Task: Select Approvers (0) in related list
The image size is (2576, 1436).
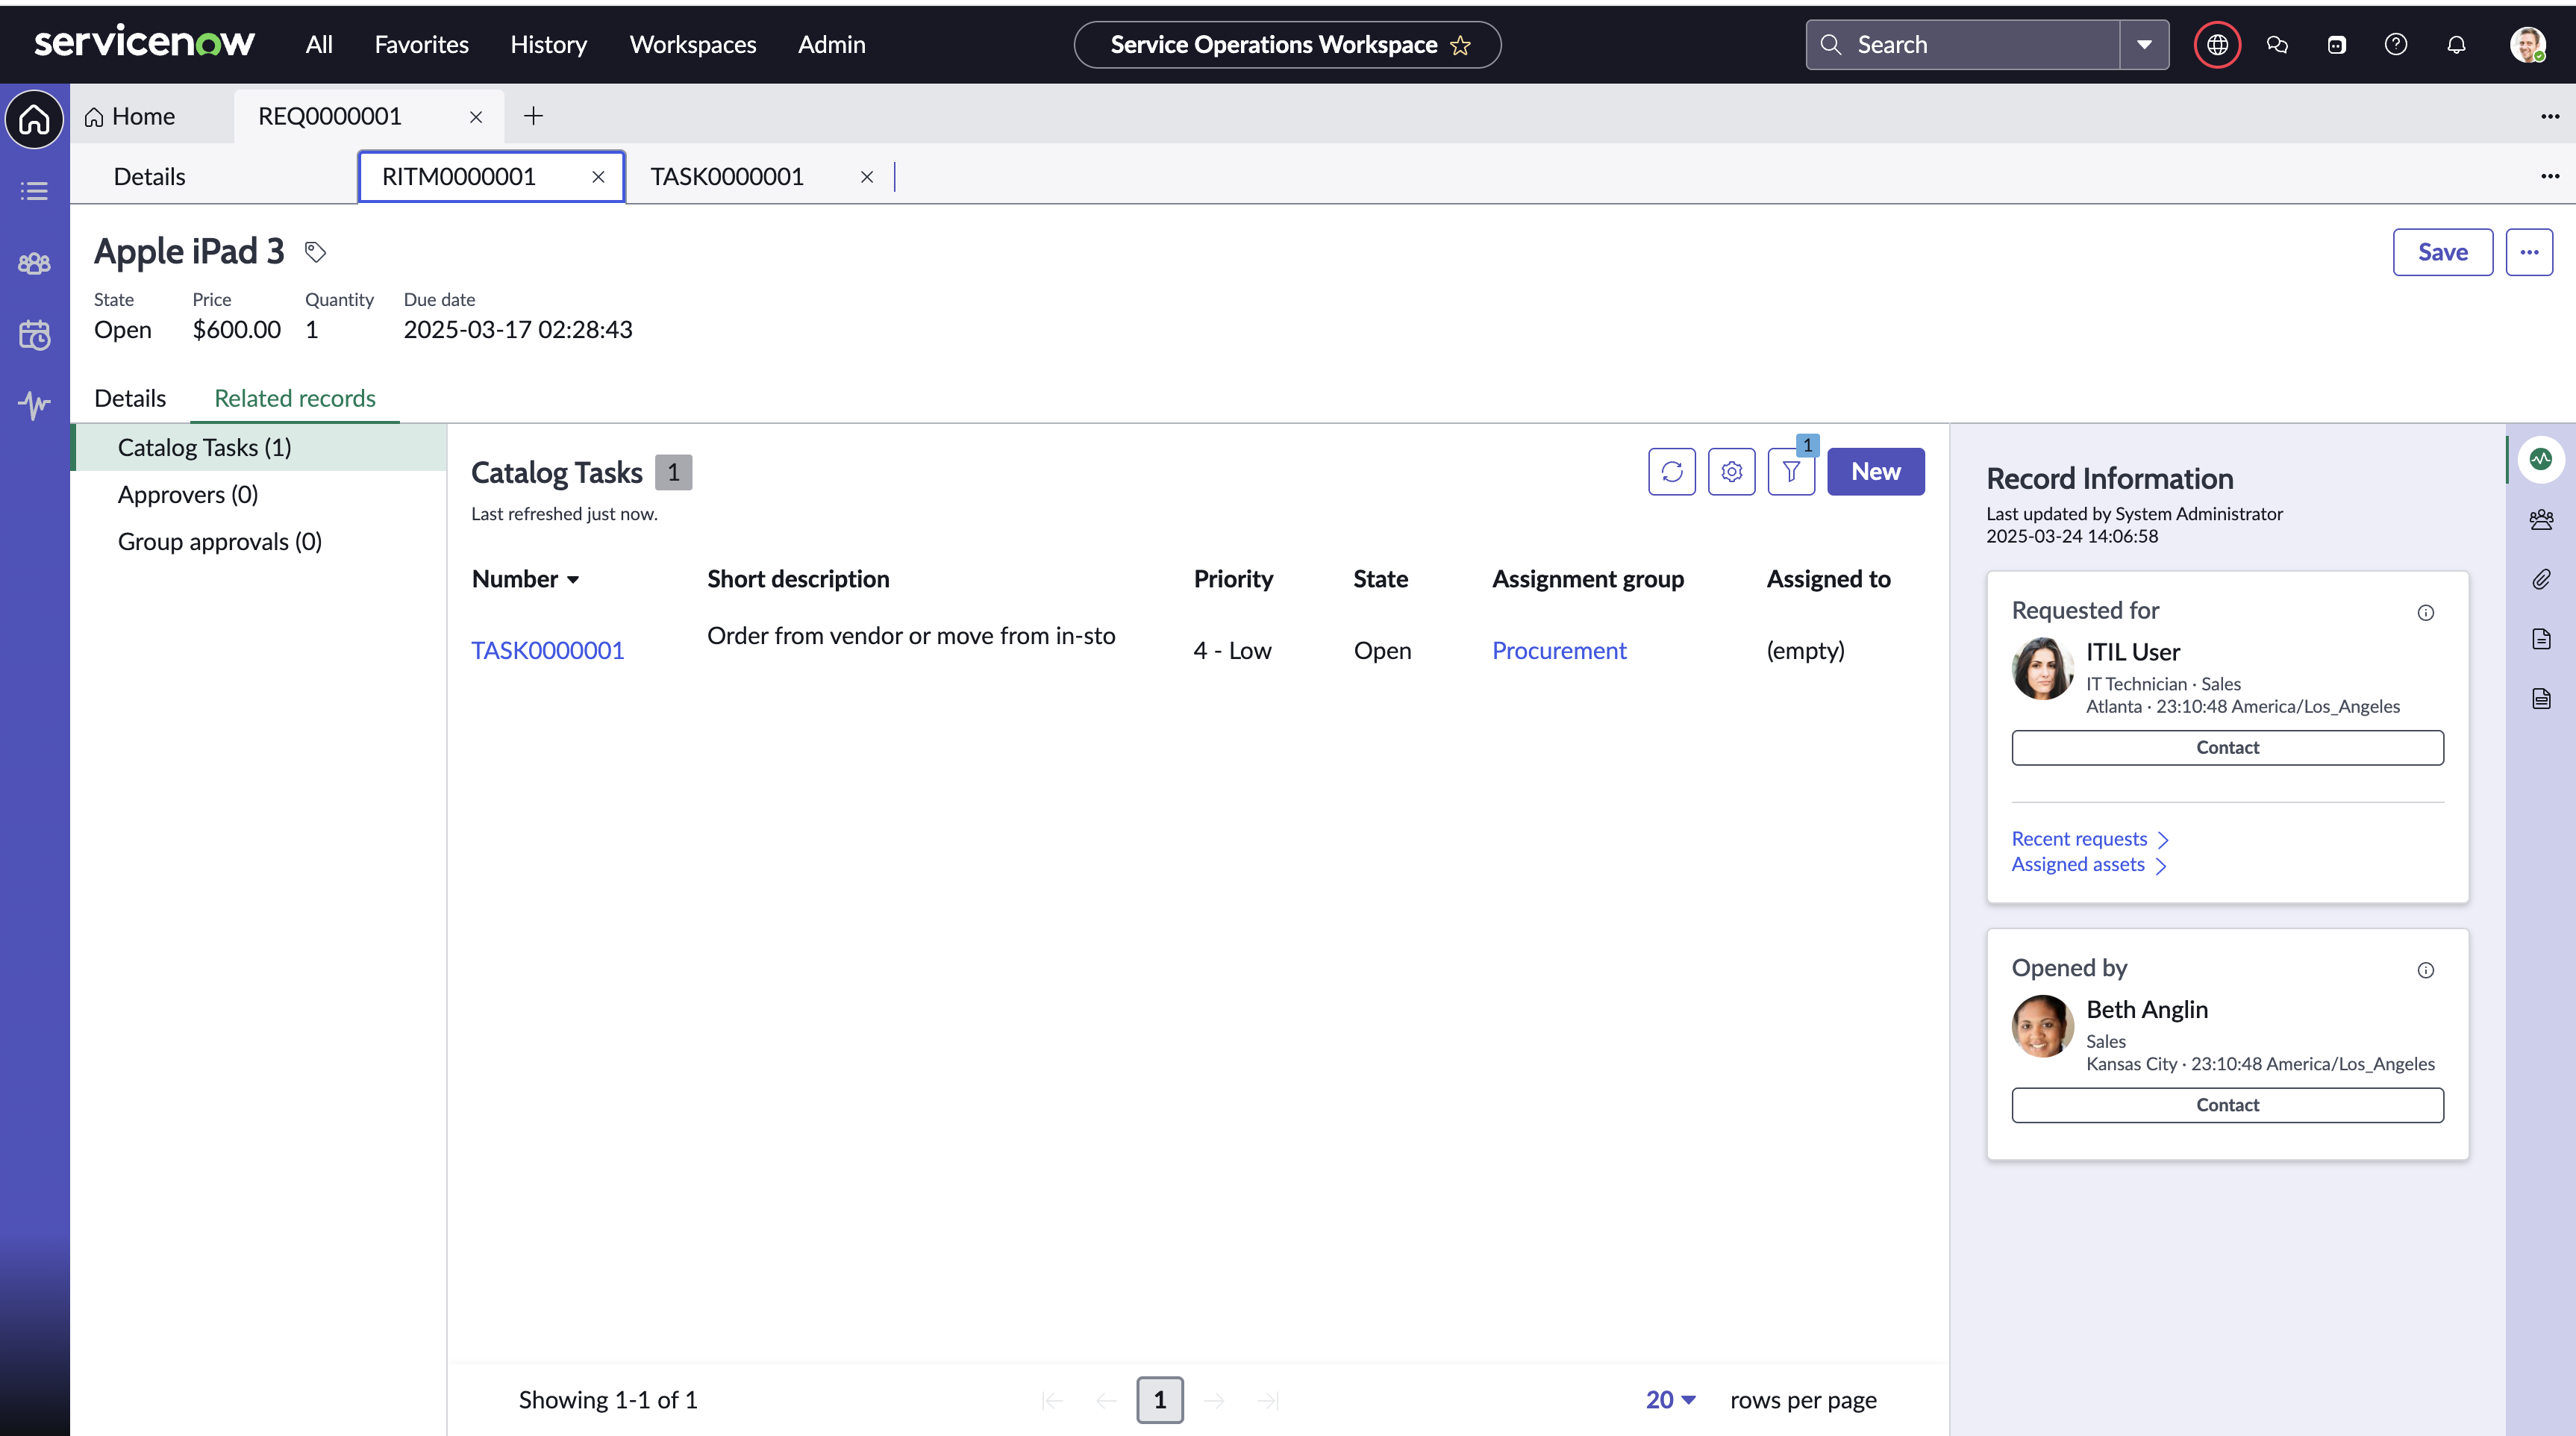Action: click(x=259, y=495)
